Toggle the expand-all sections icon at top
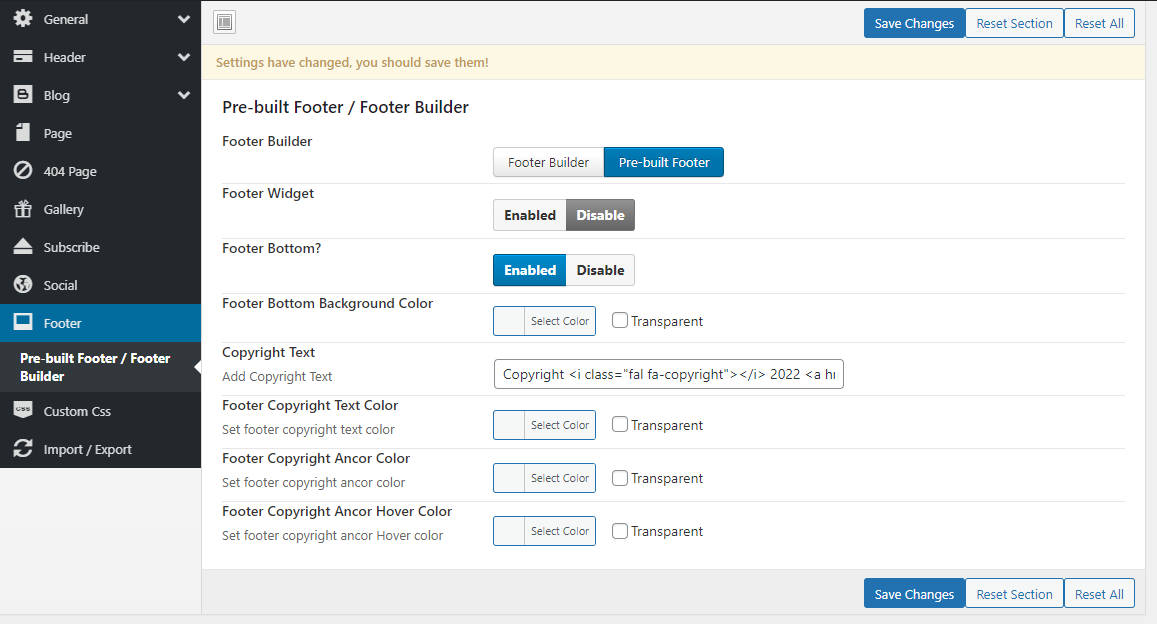 pyautogui.click(x=225, y=22)
